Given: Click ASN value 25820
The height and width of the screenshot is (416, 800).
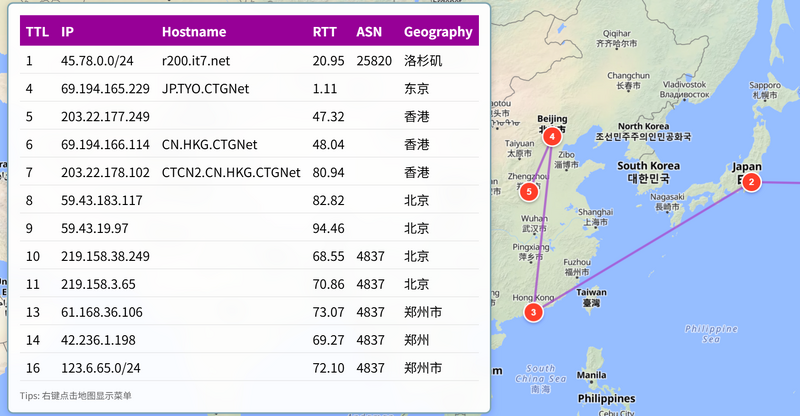Looking at the screenshot, I should (x=374, y=61).
